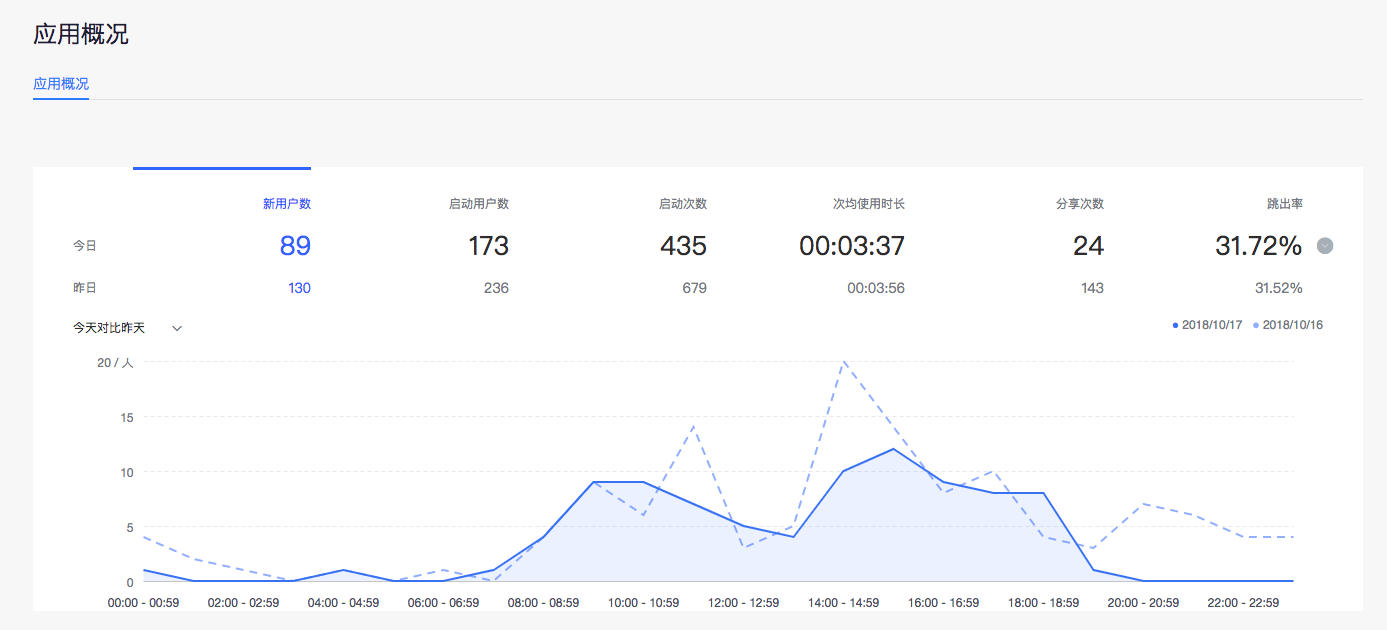
Task: Click the 14:00 - 14:59 axis label
Action: (843, 603)
